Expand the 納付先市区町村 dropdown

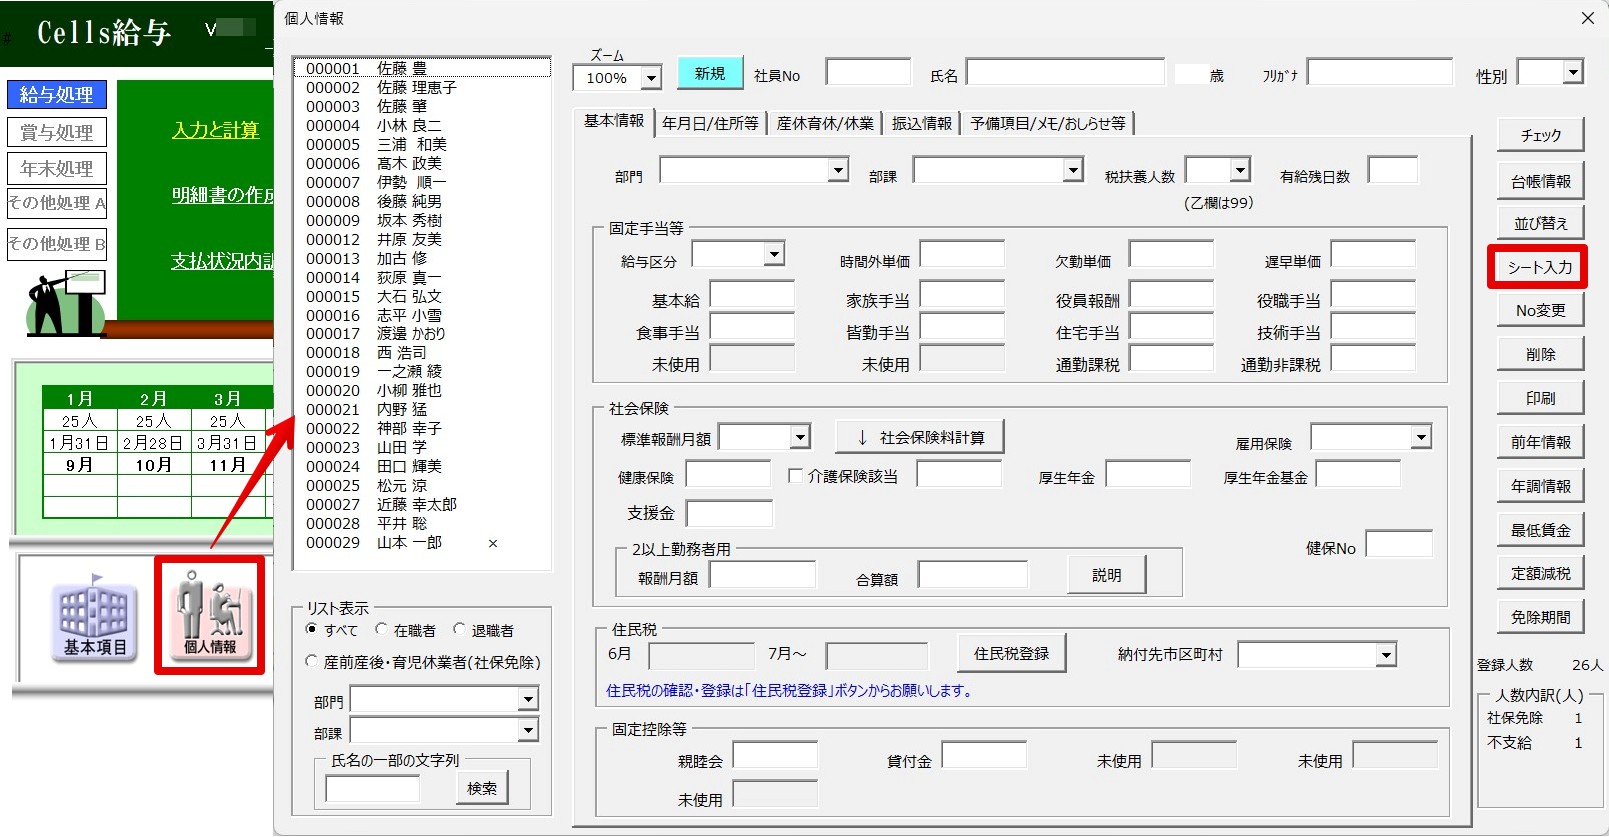coord(1386,656)
